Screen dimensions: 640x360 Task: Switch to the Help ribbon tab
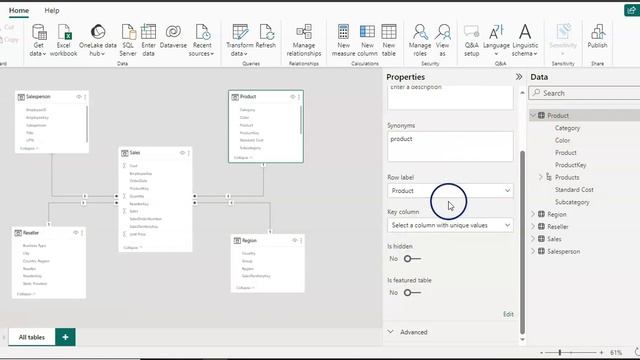[x=52, y=10]
